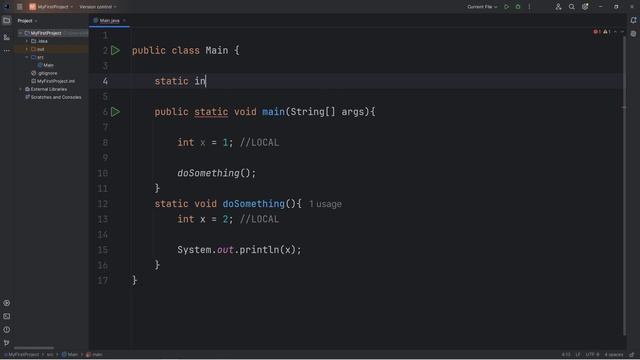Open More tool windows ellipsis
The image size is (640, 360).
[7, 51]
